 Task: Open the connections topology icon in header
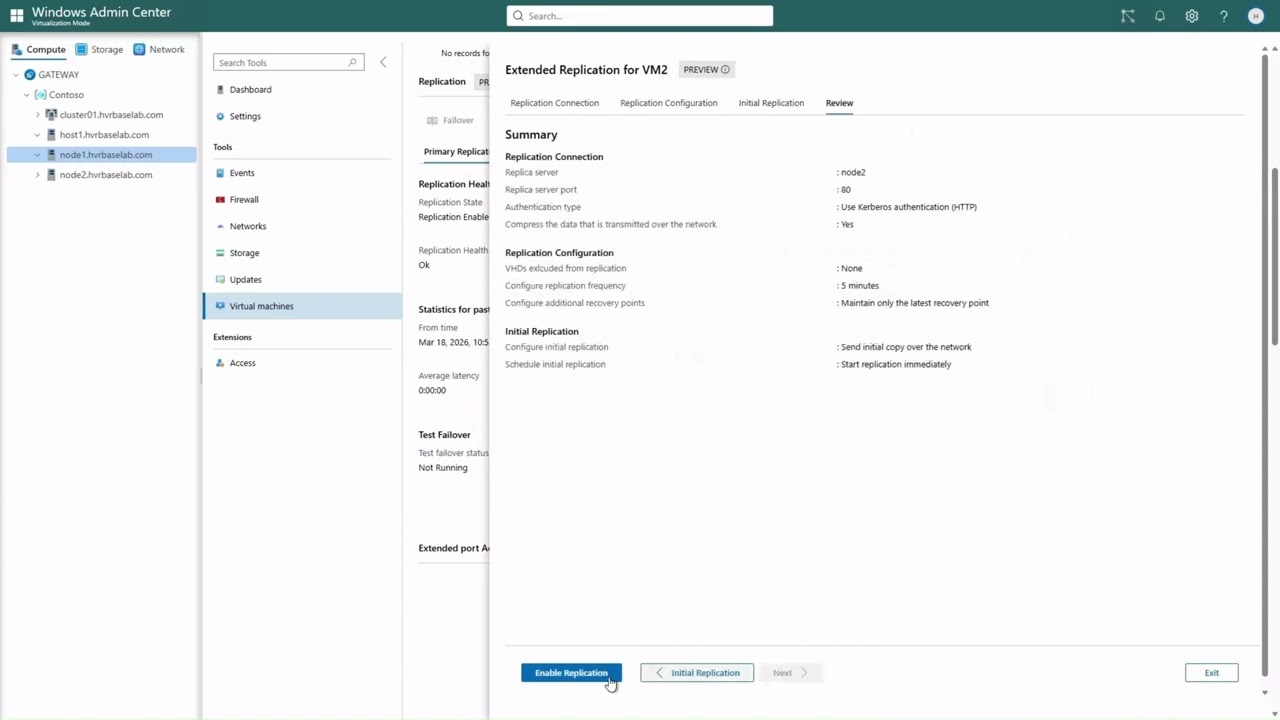(x=1128, y=16)
